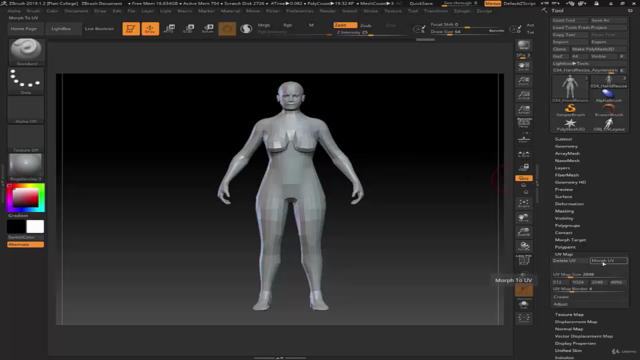The image size is (640, 360).
Task: Click the Rotate view icon in right shelf
Action: click(524, 246)
